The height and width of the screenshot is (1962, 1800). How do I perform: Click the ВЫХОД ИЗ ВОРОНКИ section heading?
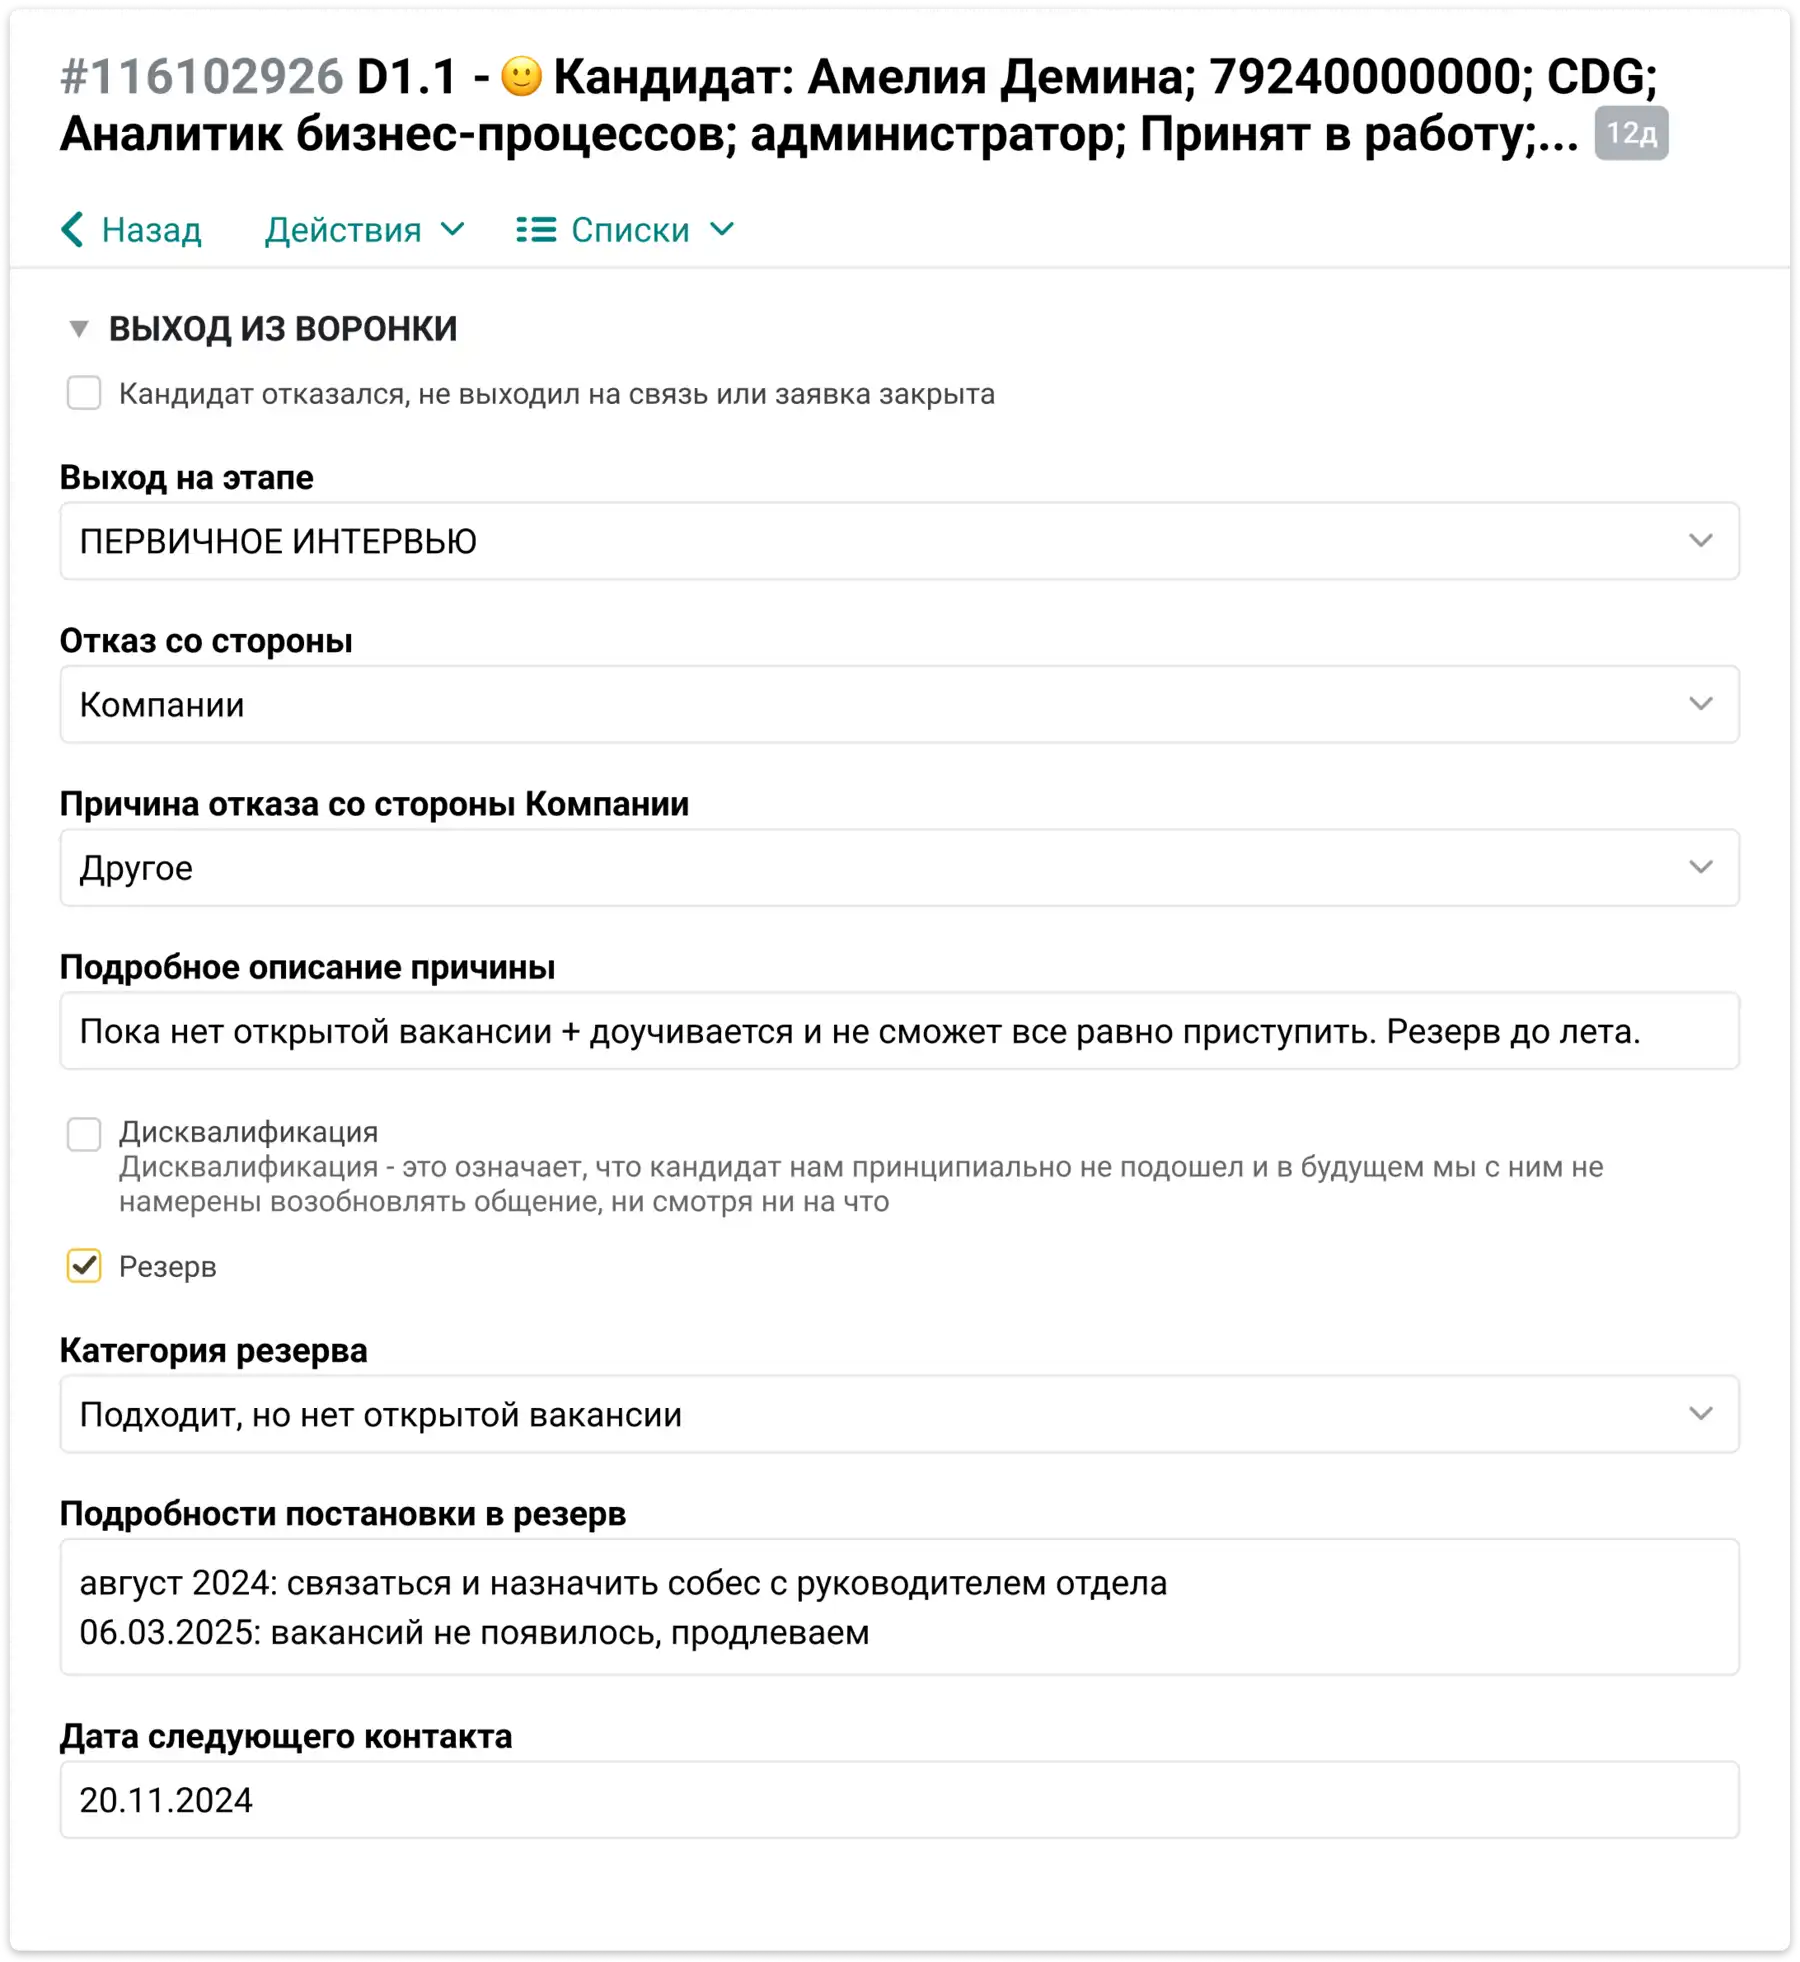[283, 329]
